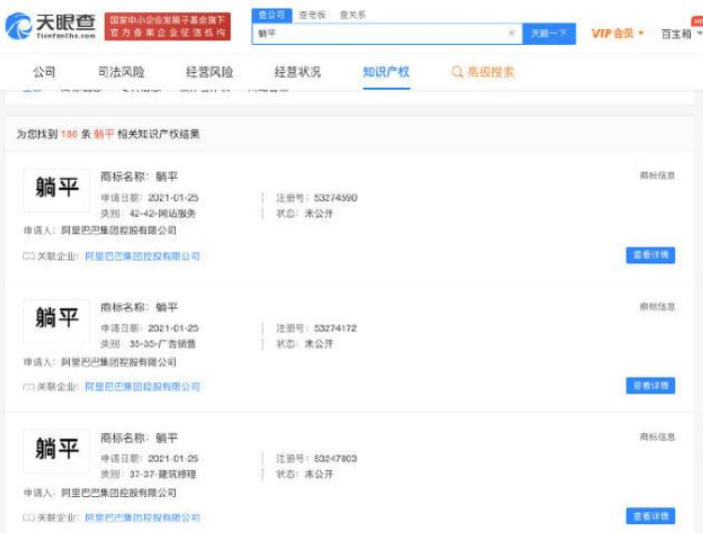Screen dimensions: 703x533
Task: Click registration number 53274172
Action: [335, 328]
